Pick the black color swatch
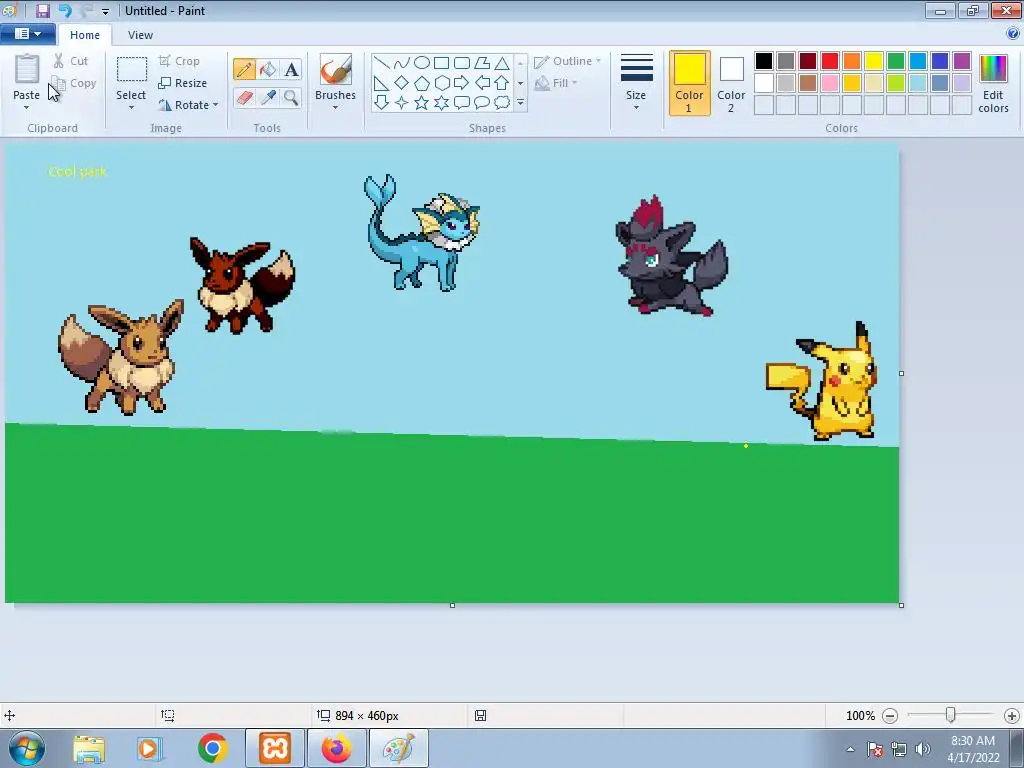1024x768 pixels. 763,61
